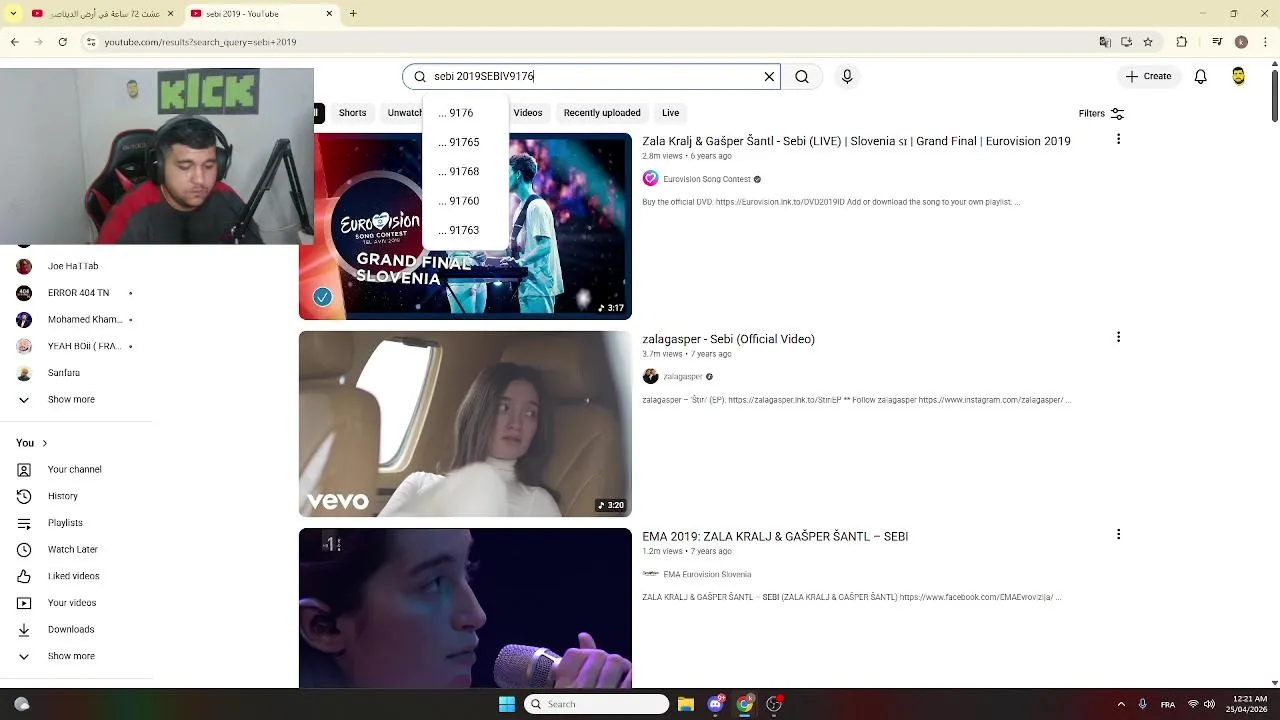This screenshot has height=720, width=1280.
Task: Pick the suggestion ending in 91763
Action: point(465,230)
